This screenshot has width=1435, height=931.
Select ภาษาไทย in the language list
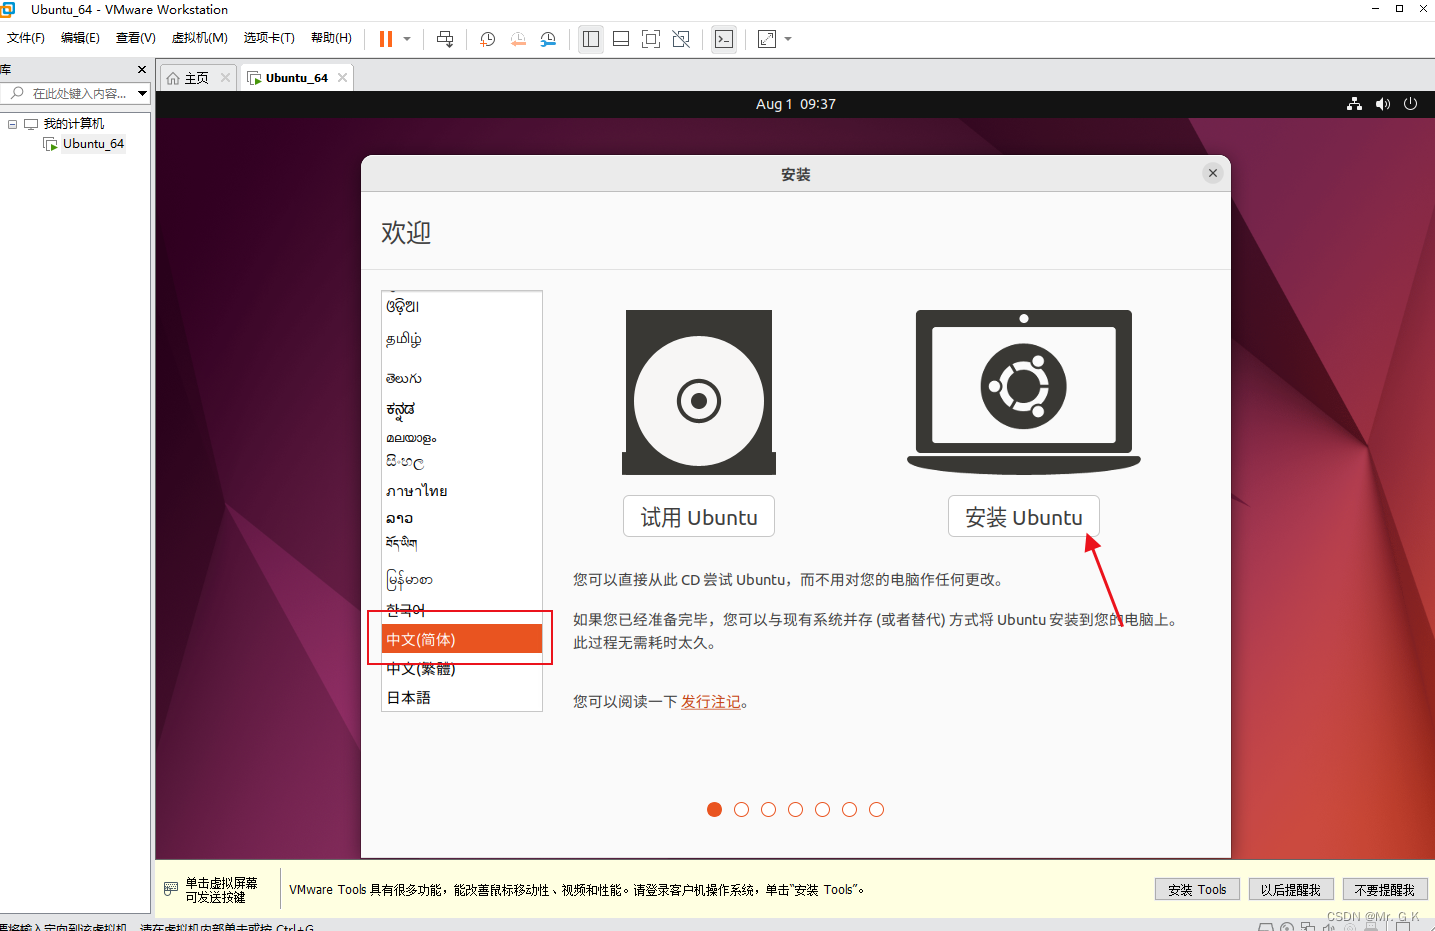[462, 491]
